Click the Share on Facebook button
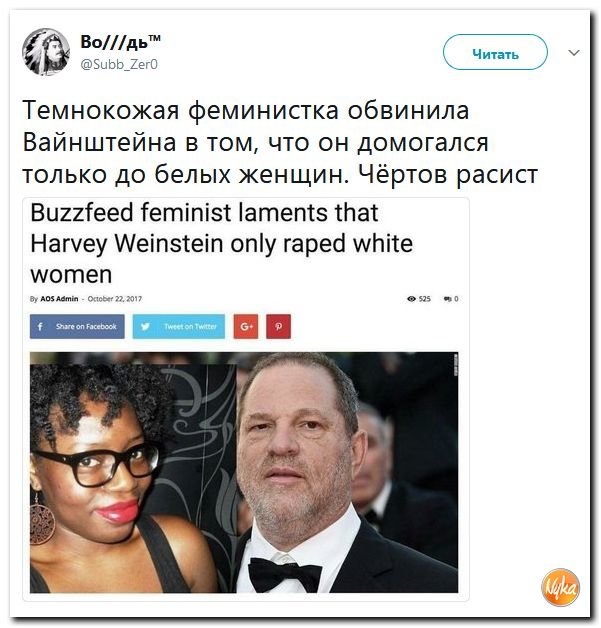This screenshot has height=628, width=601. point(77,326)
